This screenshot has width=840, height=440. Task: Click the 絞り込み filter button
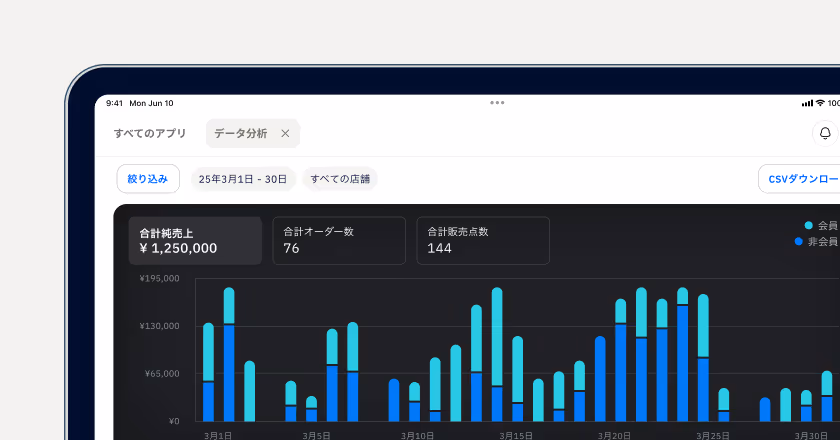click(148, 179)
